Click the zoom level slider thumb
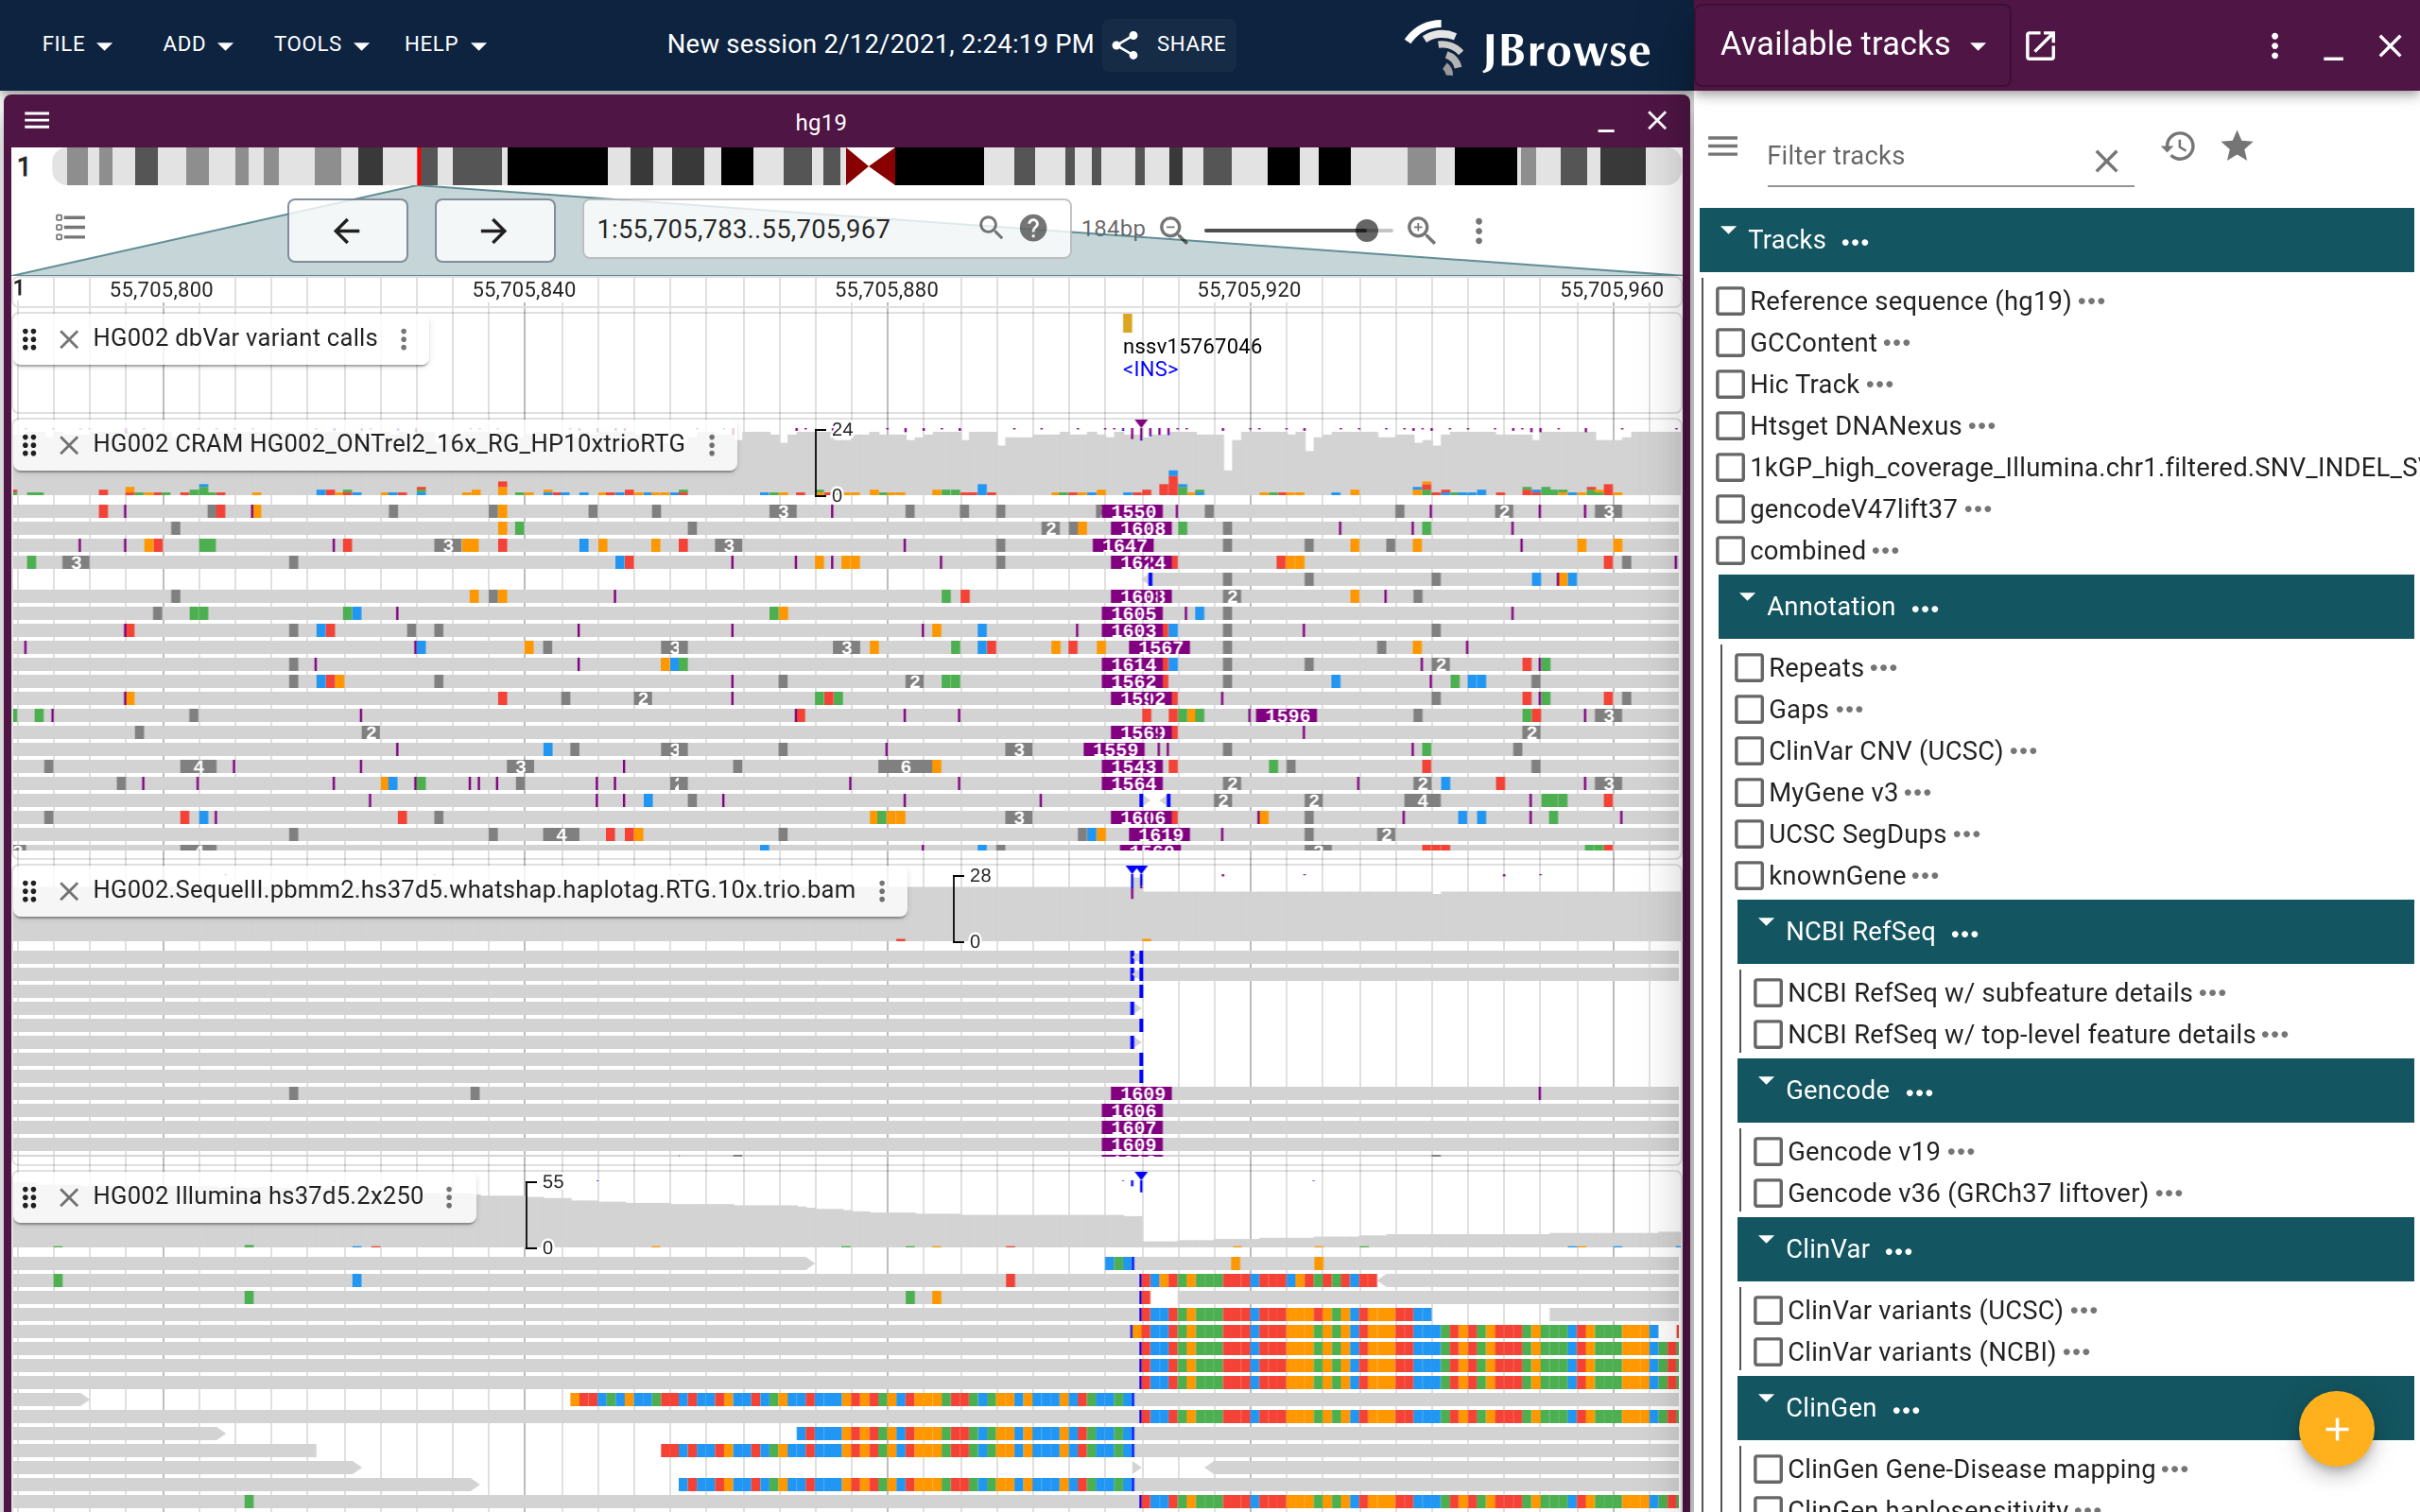Screen dimensions: 2420x1512 click(x=1366, y=230)
